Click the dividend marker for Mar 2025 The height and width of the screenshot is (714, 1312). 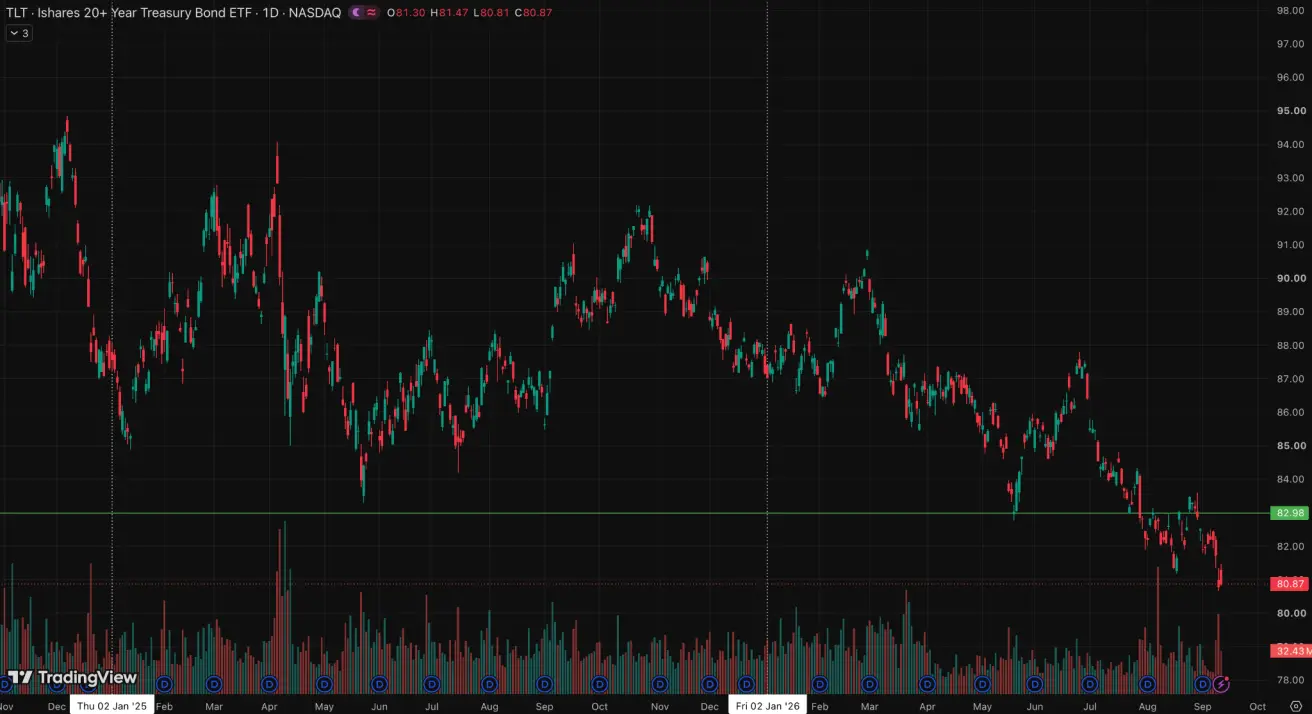click(213, 684)
